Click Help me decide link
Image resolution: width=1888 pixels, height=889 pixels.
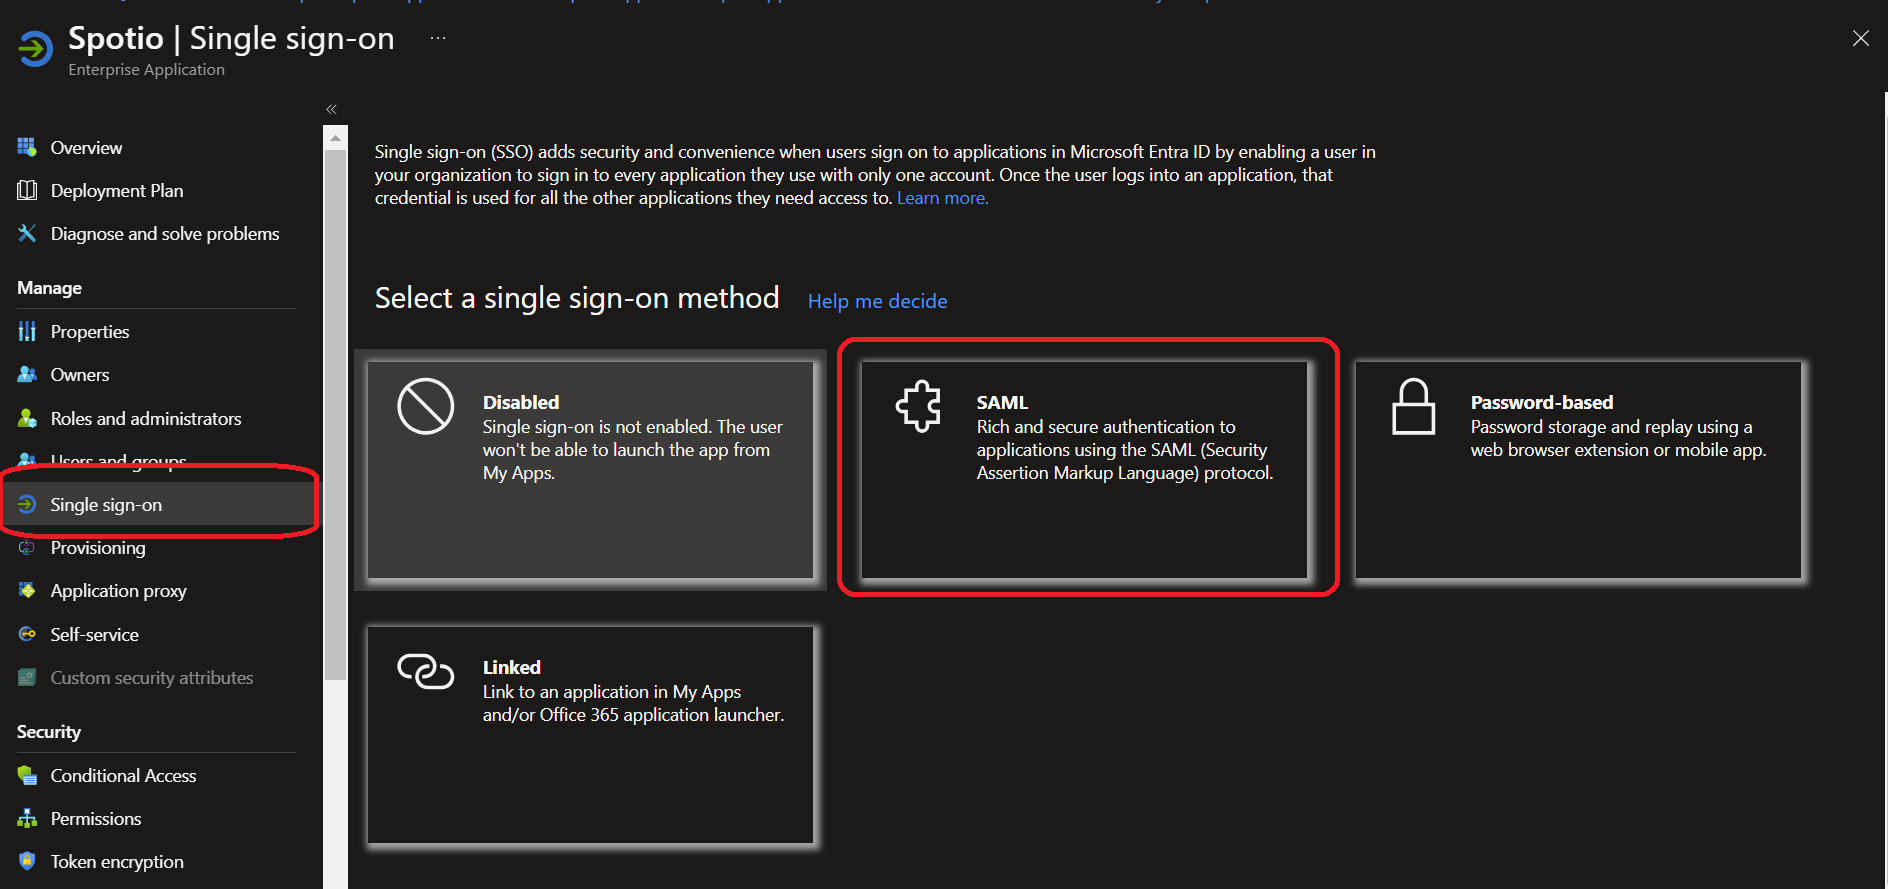click(877, 301)
